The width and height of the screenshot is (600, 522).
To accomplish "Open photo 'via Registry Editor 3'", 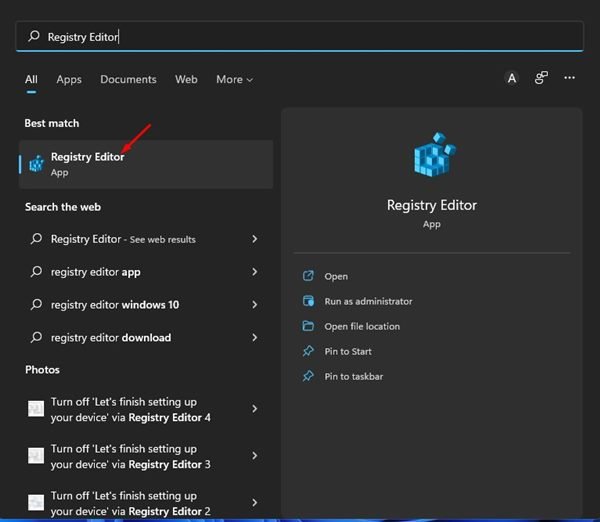I will 146,456.
